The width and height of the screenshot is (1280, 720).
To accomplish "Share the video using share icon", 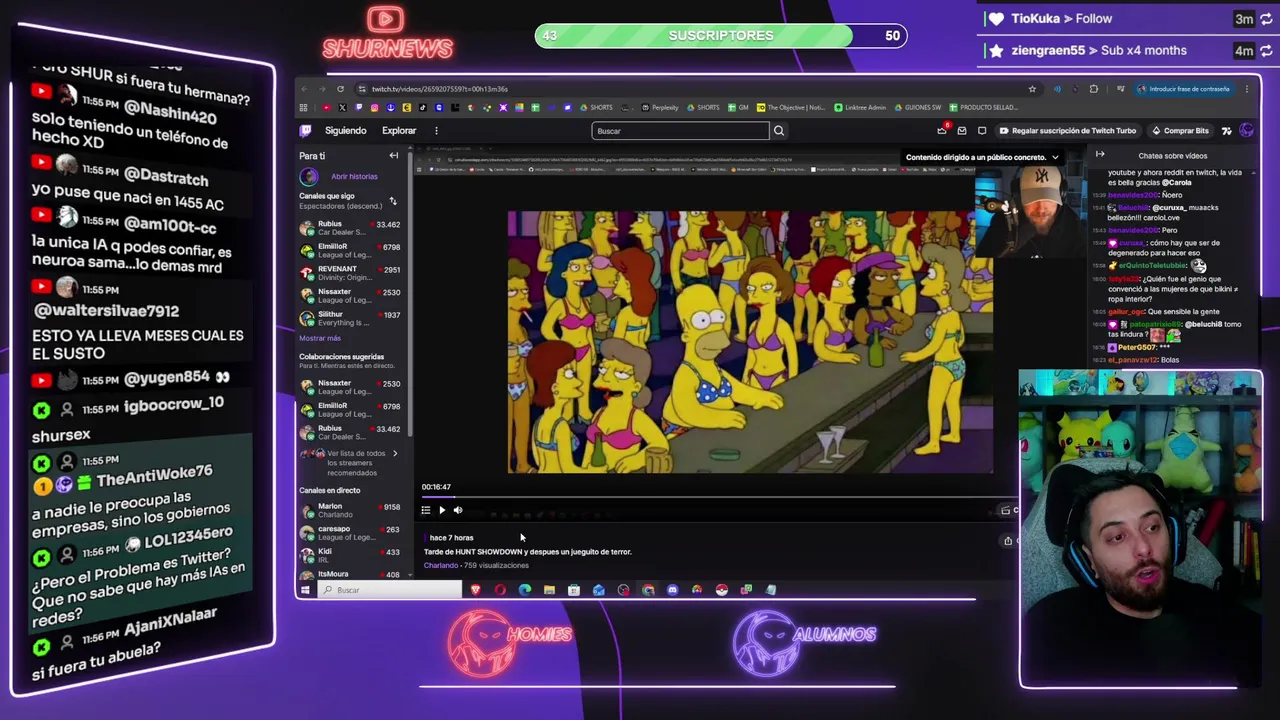I will (x=1008, y=541).
